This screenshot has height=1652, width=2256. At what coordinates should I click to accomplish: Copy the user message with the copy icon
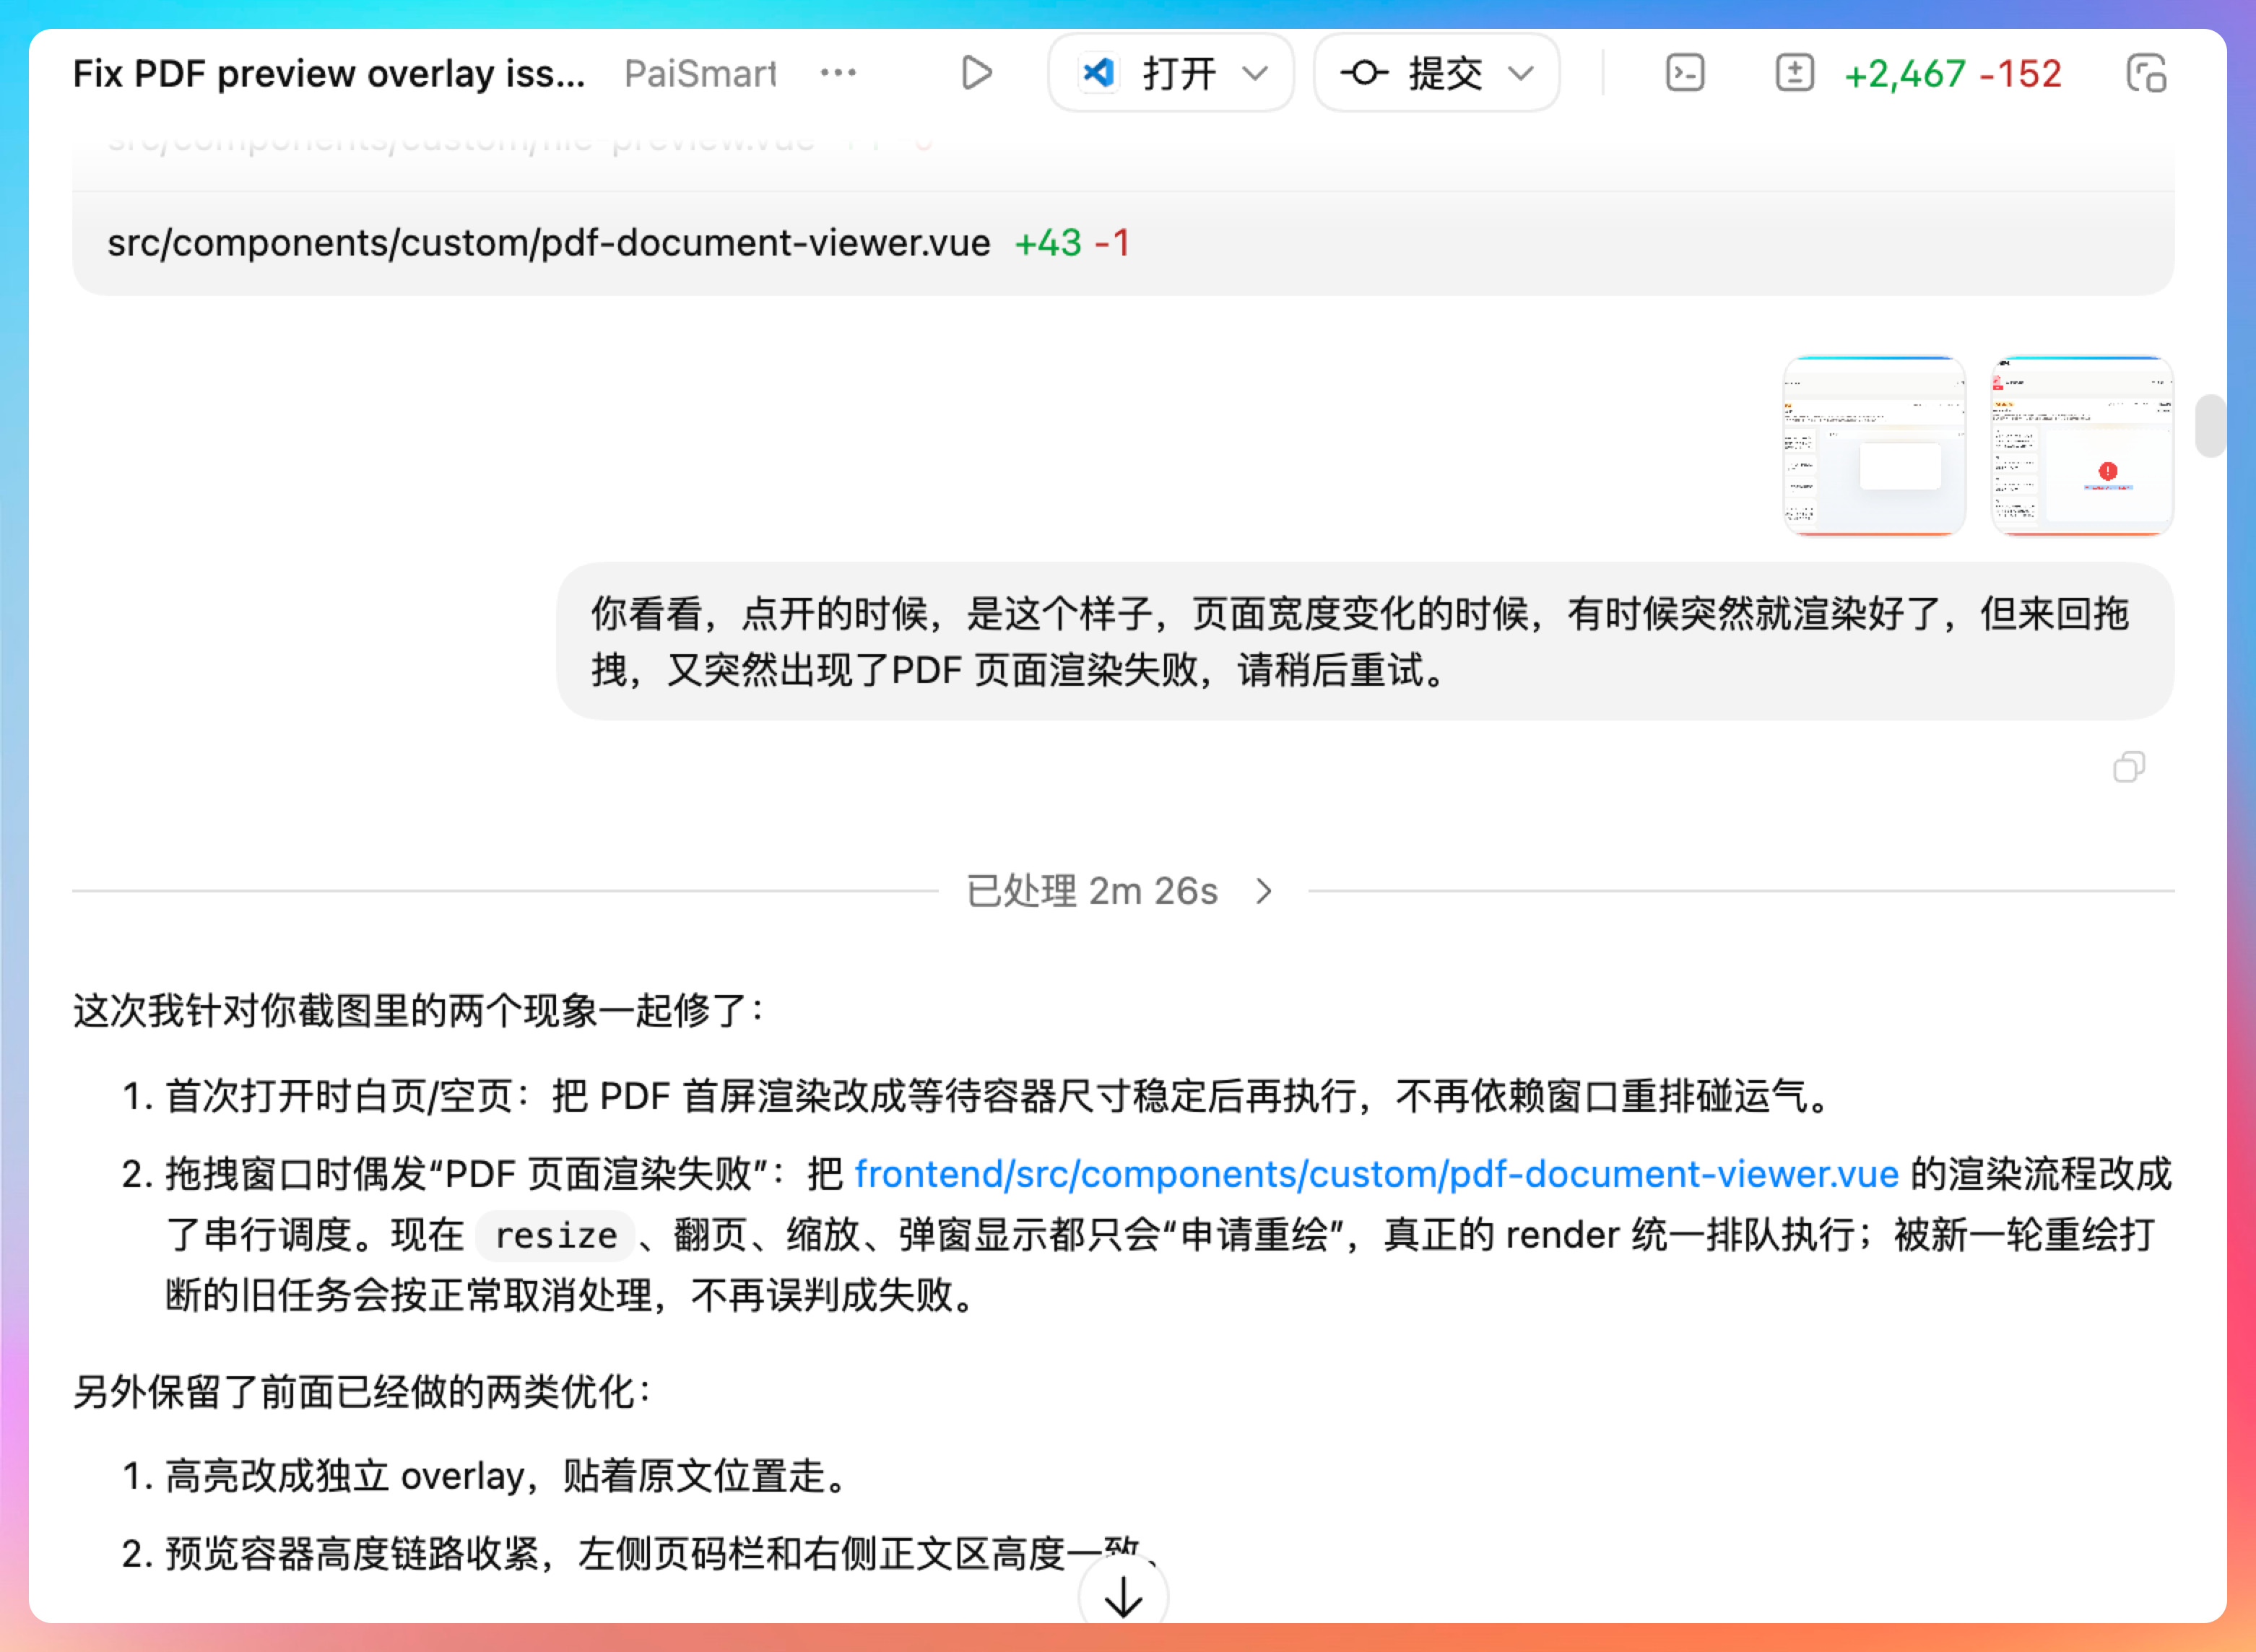[x=2129, y=767]
